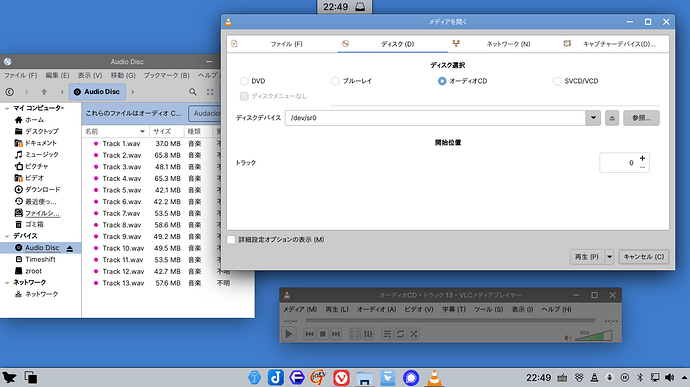Collapse the ネットワーク tree section
Image resolution: width=690 pixels, height=387 pixels.
pos(7,283)
